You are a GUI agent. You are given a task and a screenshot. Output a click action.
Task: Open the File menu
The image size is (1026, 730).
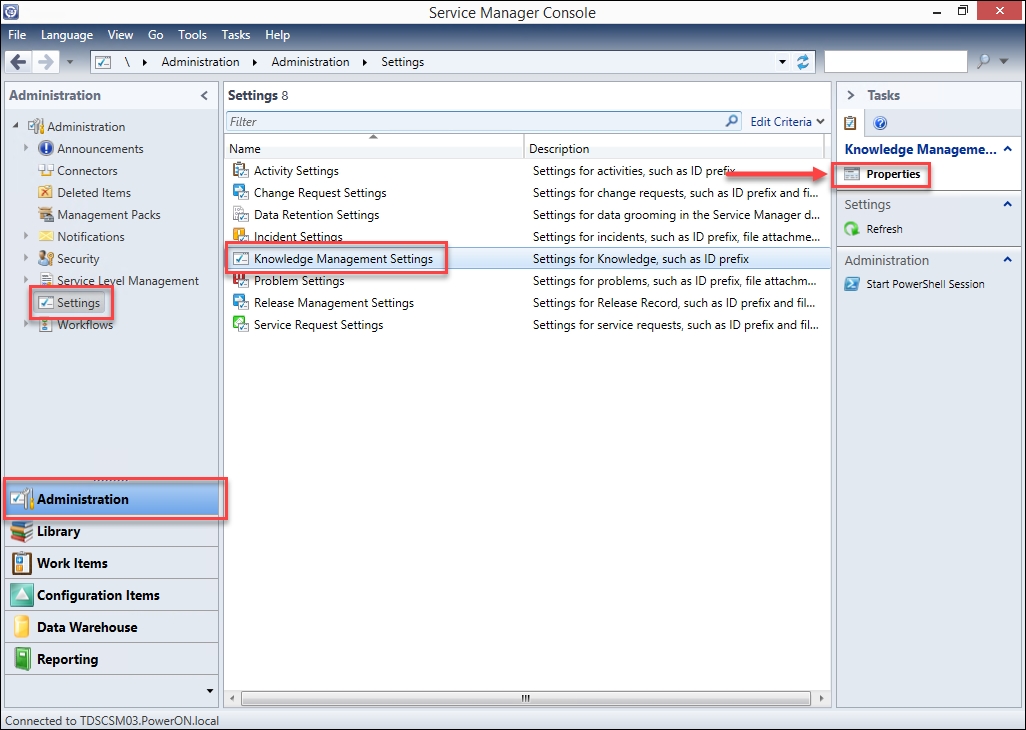[x=17, y=35]
